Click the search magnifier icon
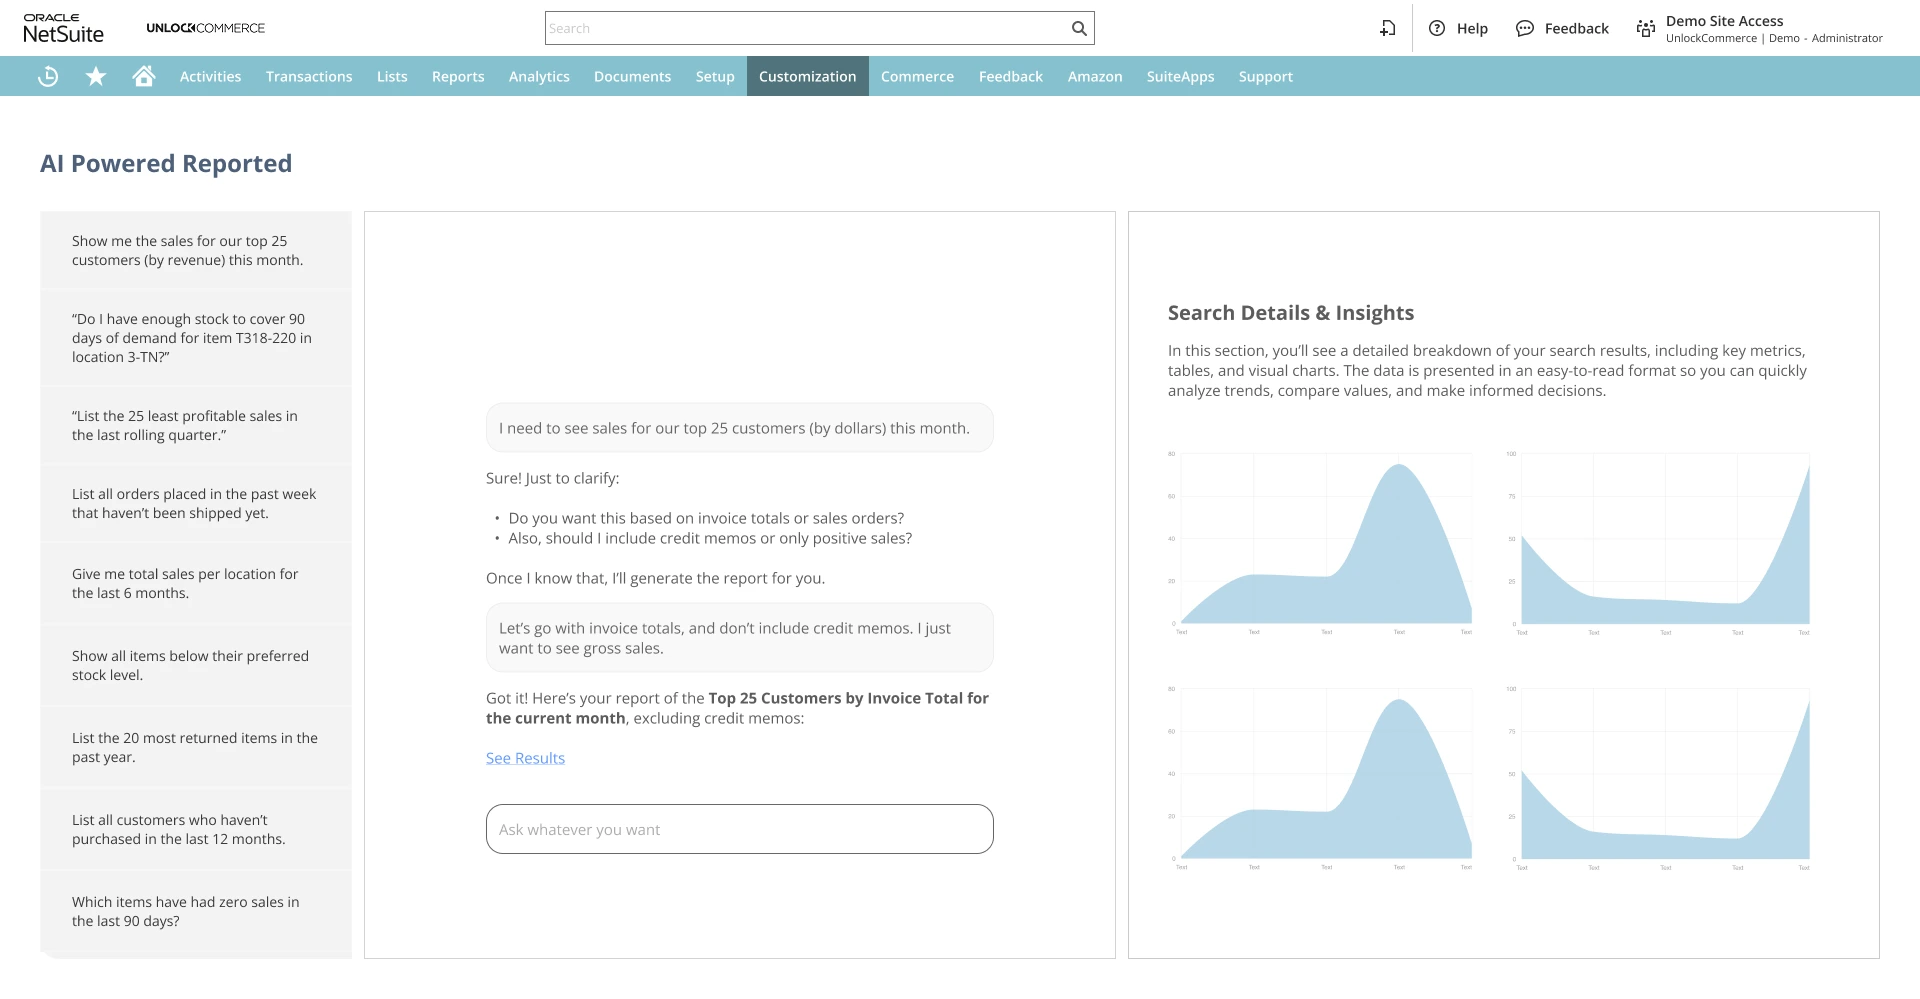This screenshot has height=999, width=1920. 1079,29
